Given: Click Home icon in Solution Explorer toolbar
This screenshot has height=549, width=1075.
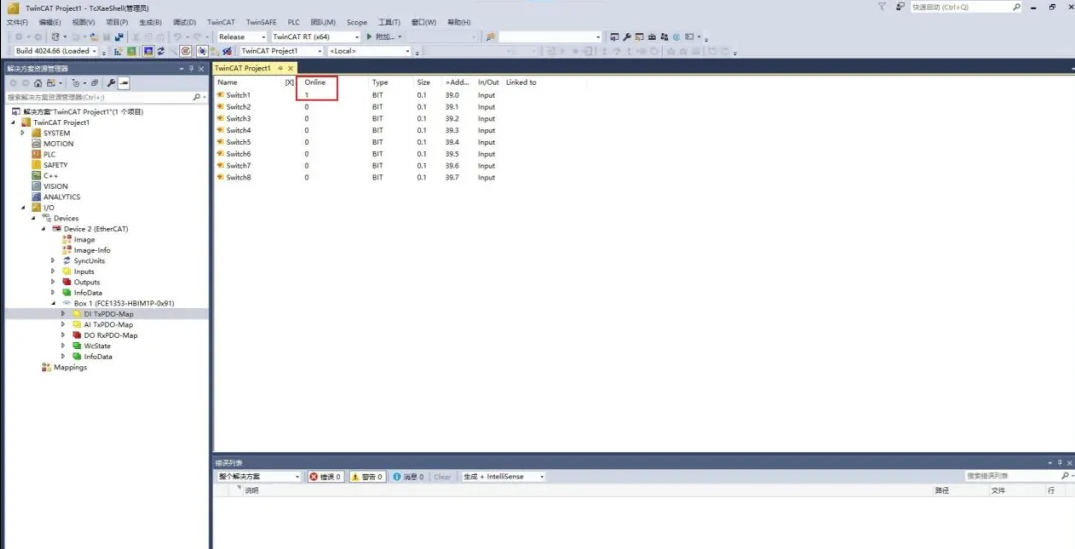Looking at the screenshot, I should 38,83.
